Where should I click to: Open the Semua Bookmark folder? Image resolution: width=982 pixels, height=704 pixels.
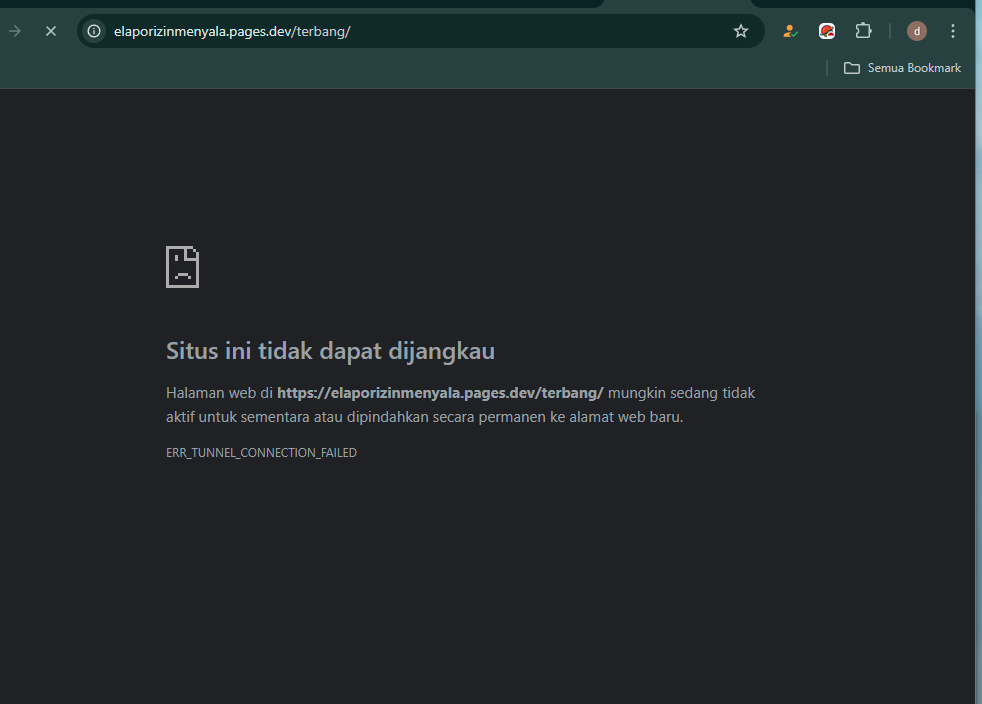click(902, 68)
